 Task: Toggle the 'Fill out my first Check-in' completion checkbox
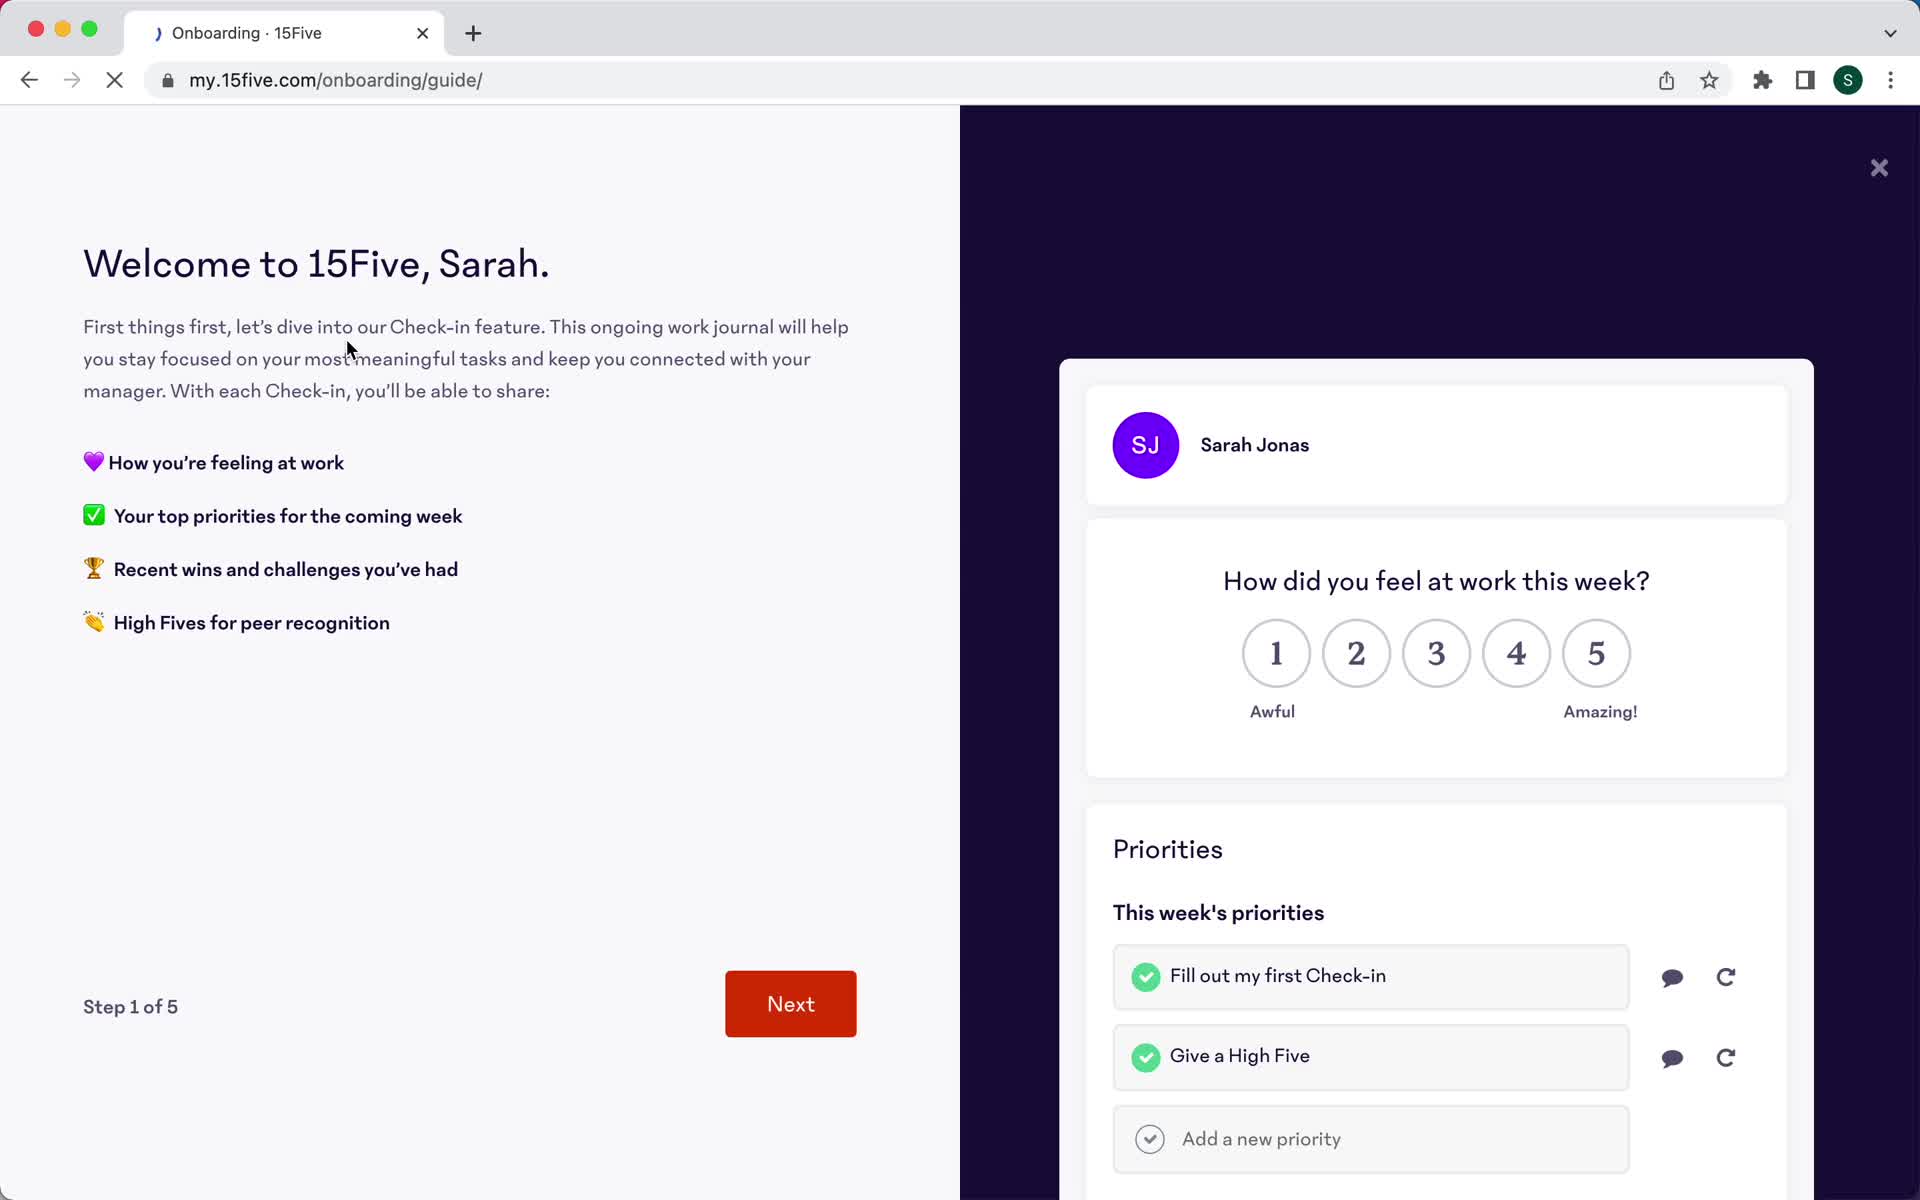[x=1146, y=977]
